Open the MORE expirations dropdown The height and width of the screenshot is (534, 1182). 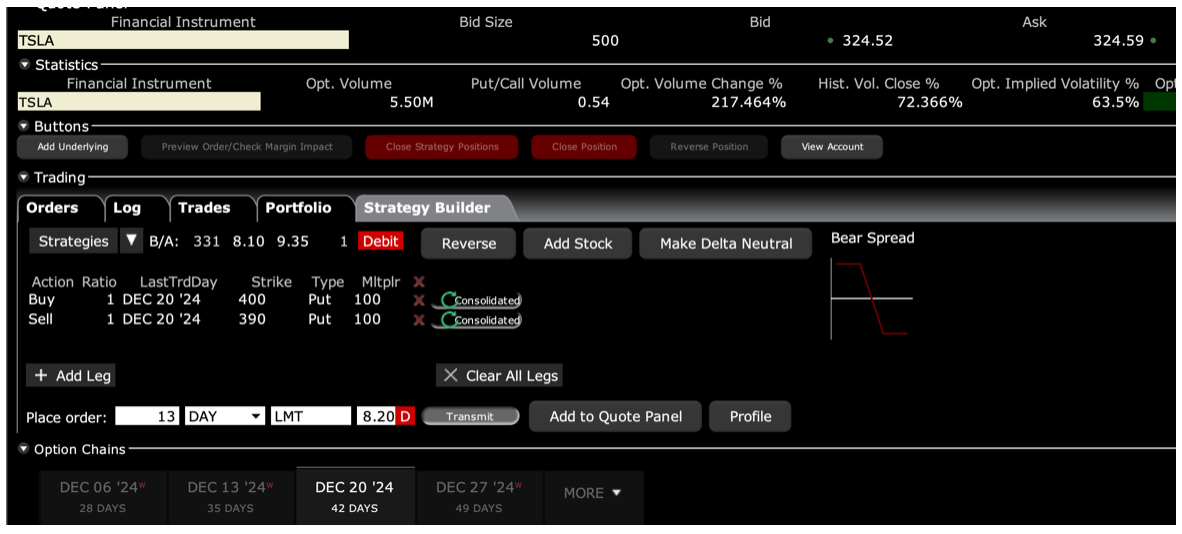(593, 493)
